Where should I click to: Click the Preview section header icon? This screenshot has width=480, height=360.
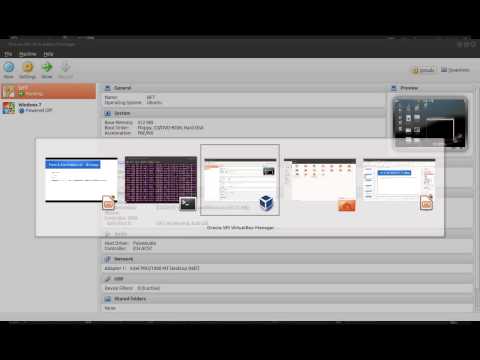click(394, 88)
